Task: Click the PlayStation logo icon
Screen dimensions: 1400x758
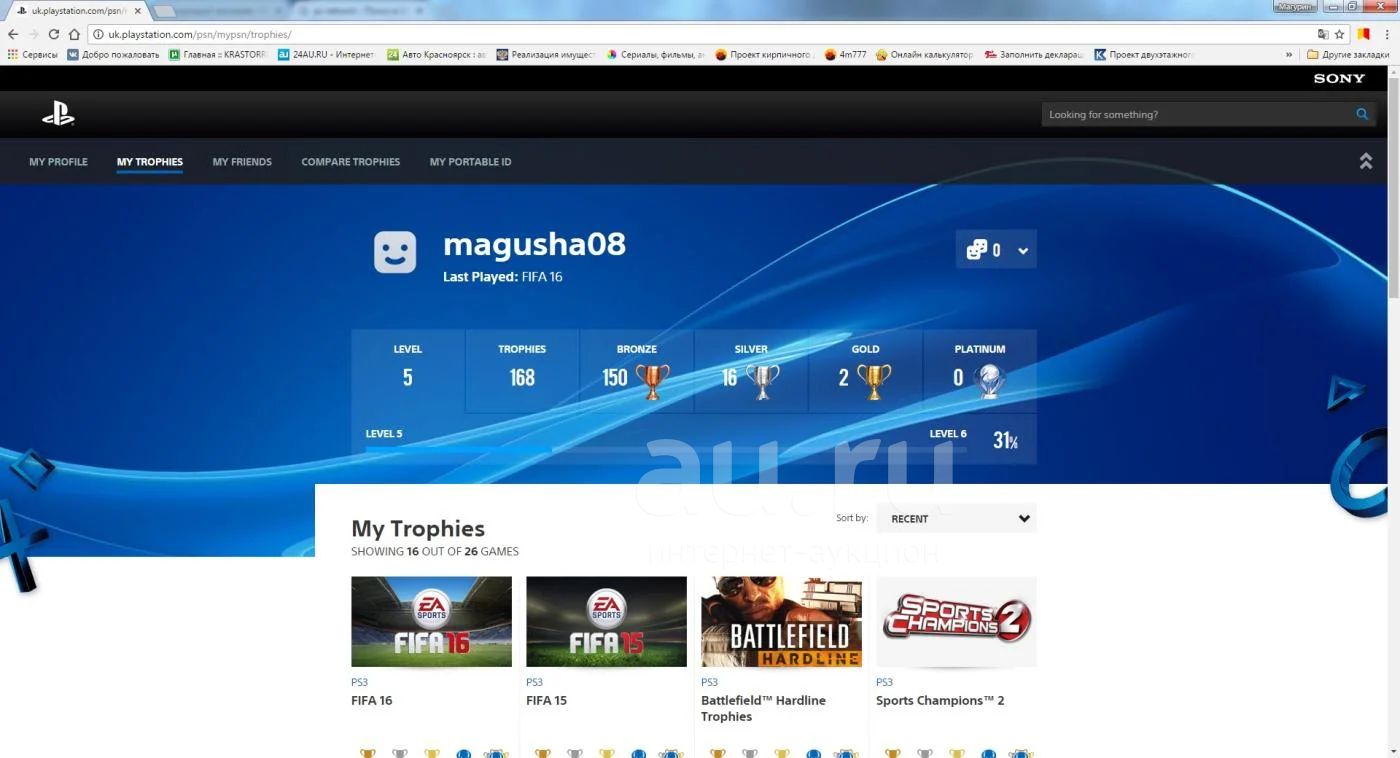Action: 58,115
